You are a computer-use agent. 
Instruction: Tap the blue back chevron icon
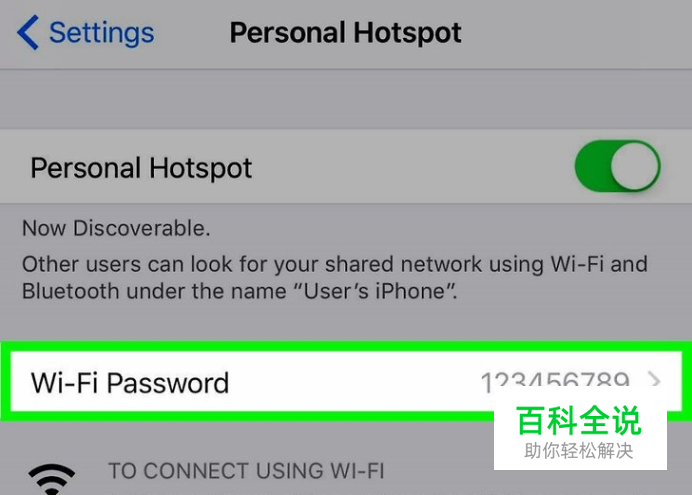28,32
